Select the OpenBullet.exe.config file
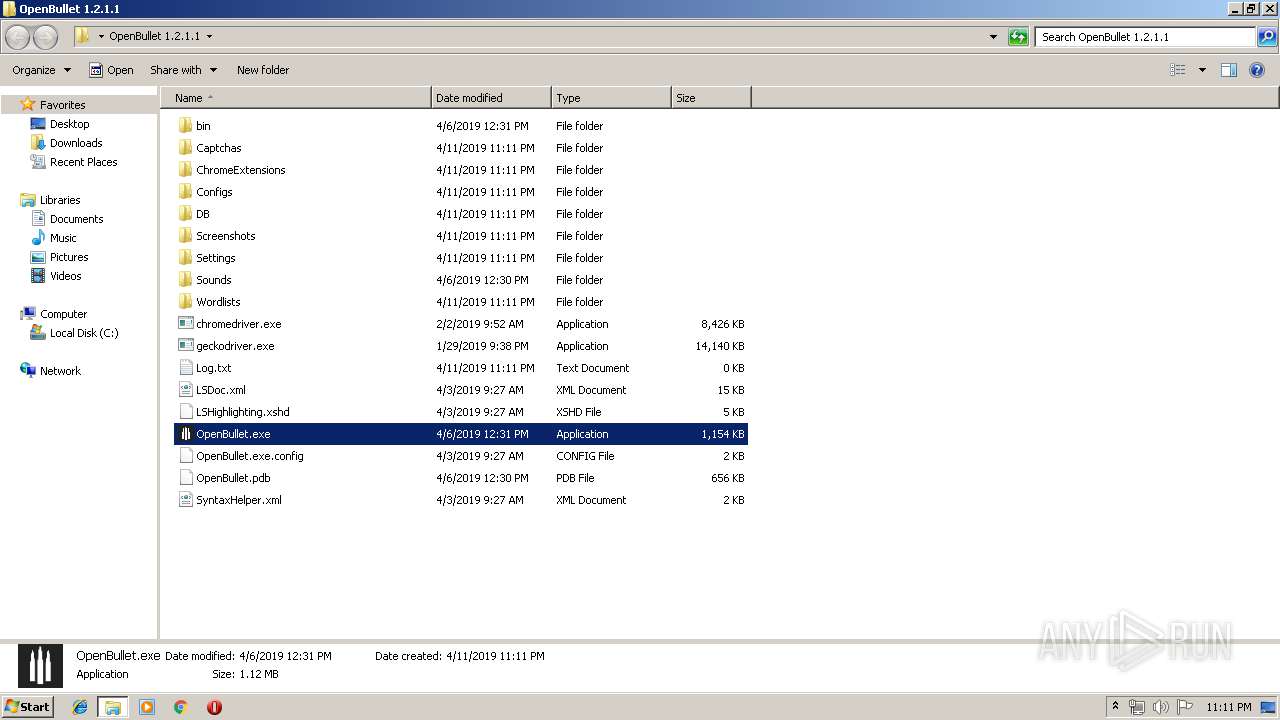This screenshot has width=1280, height=720. pyautogui.click(x=249, y=456)
